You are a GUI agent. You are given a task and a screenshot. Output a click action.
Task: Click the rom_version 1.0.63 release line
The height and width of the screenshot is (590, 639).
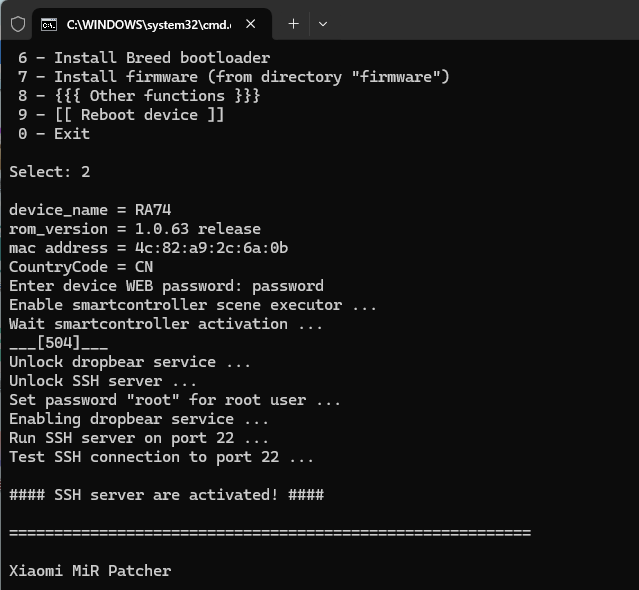(x=135, y=229)
